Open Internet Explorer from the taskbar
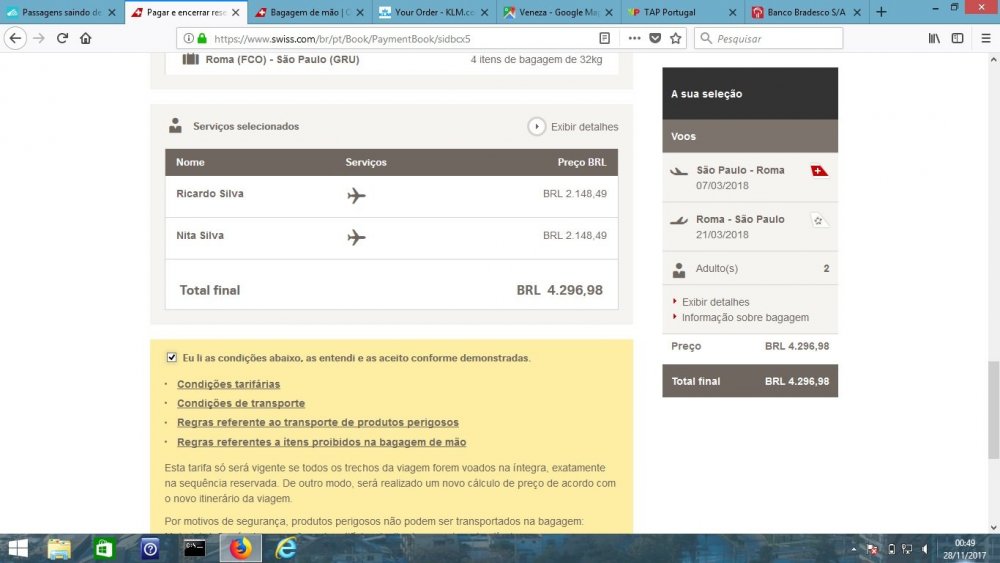The height and width of the screenshot is (563, 1000). (286, 548)
